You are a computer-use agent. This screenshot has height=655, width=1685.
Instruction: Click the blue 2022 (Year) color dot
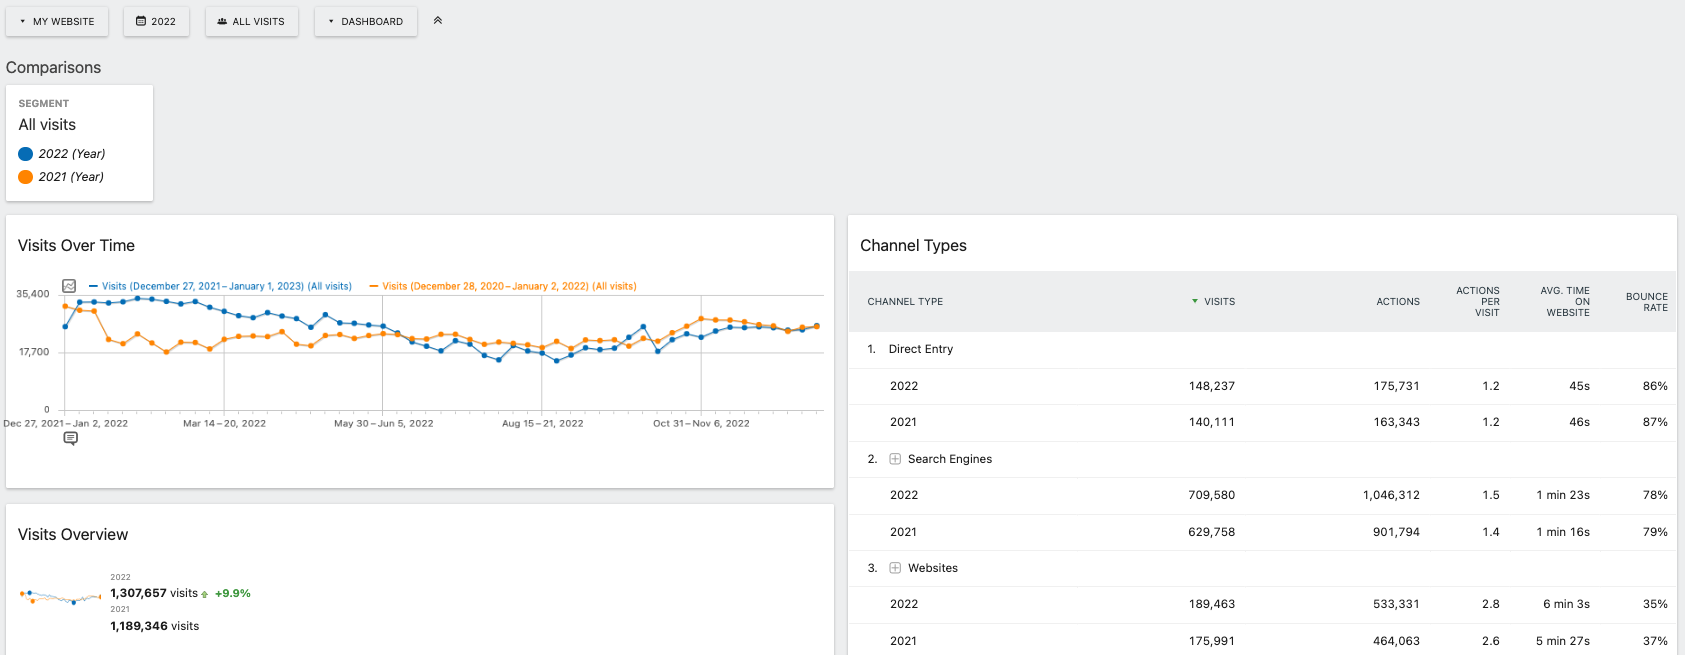pos(26,154)
